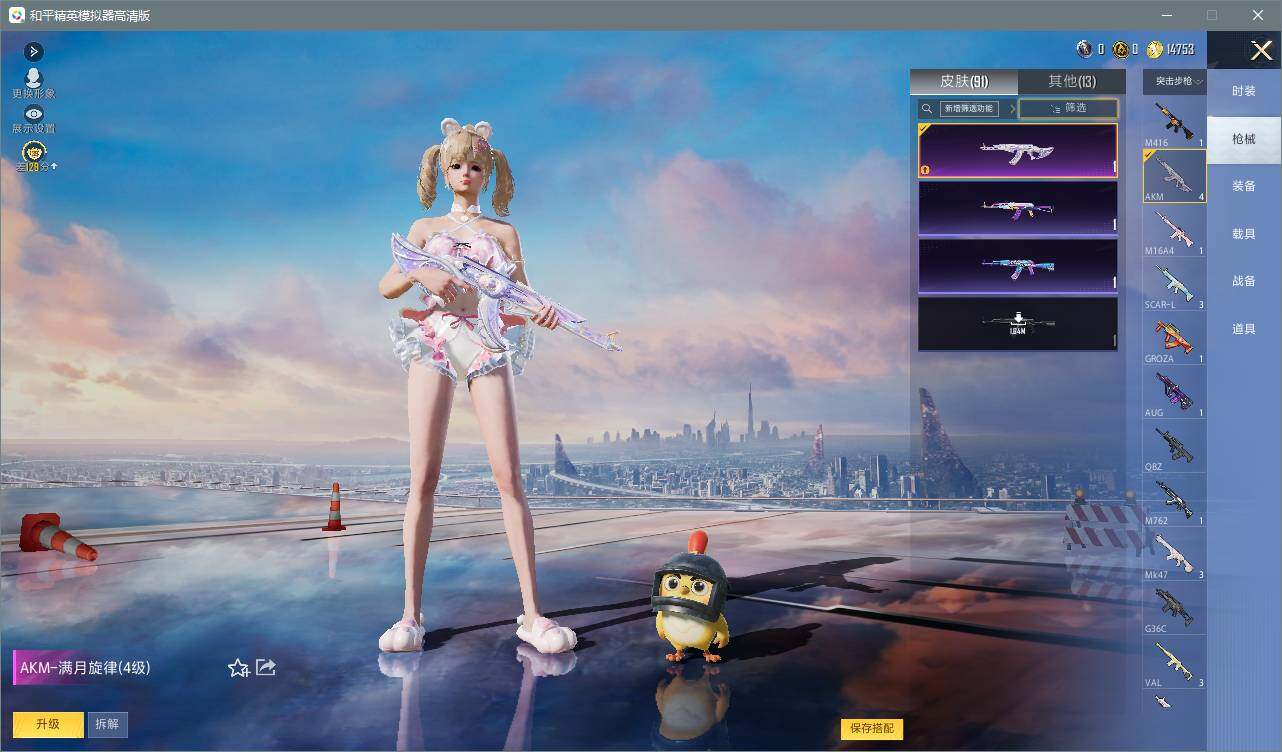Switch to the 其他(13) tab
The image size is (1282, 752).
pos(1071,82)
